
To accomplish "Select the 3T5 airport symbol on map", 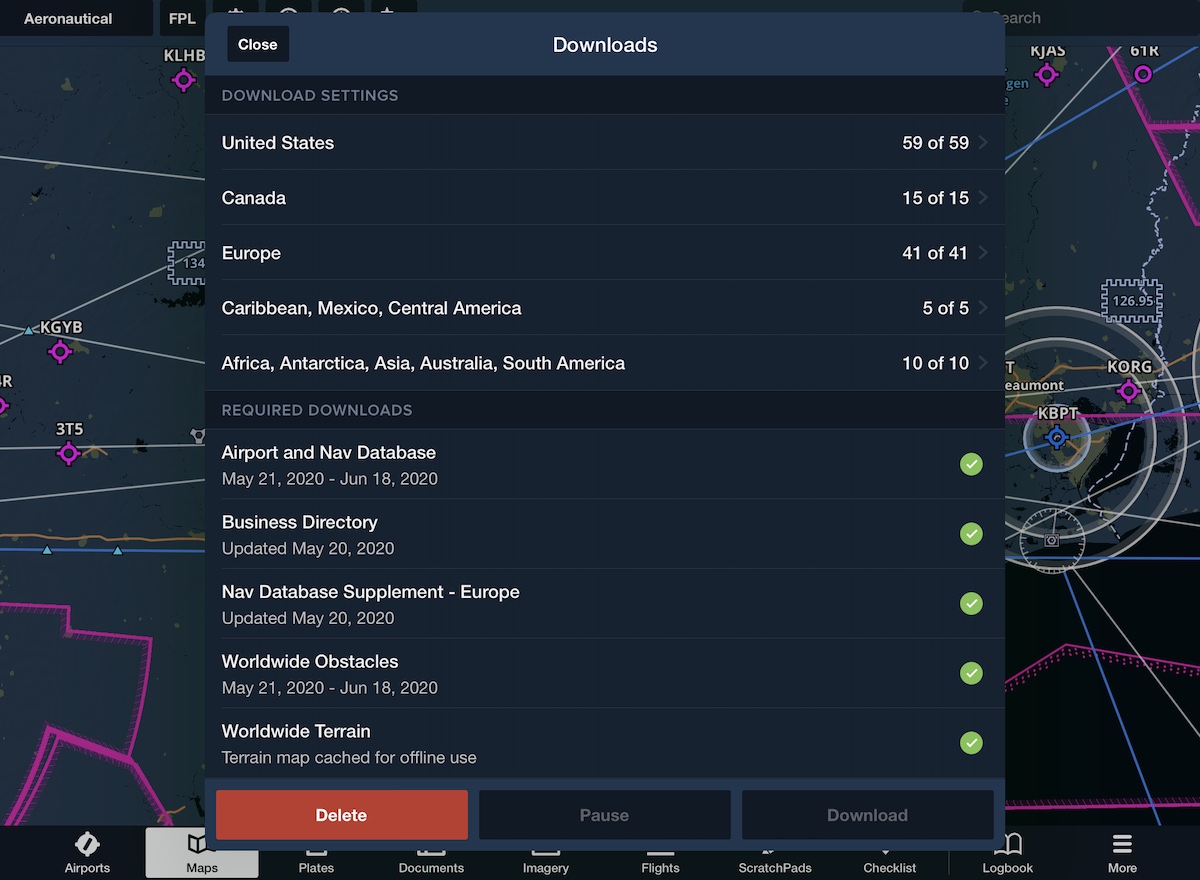I will pyautogui.click(x=68, y=453).
